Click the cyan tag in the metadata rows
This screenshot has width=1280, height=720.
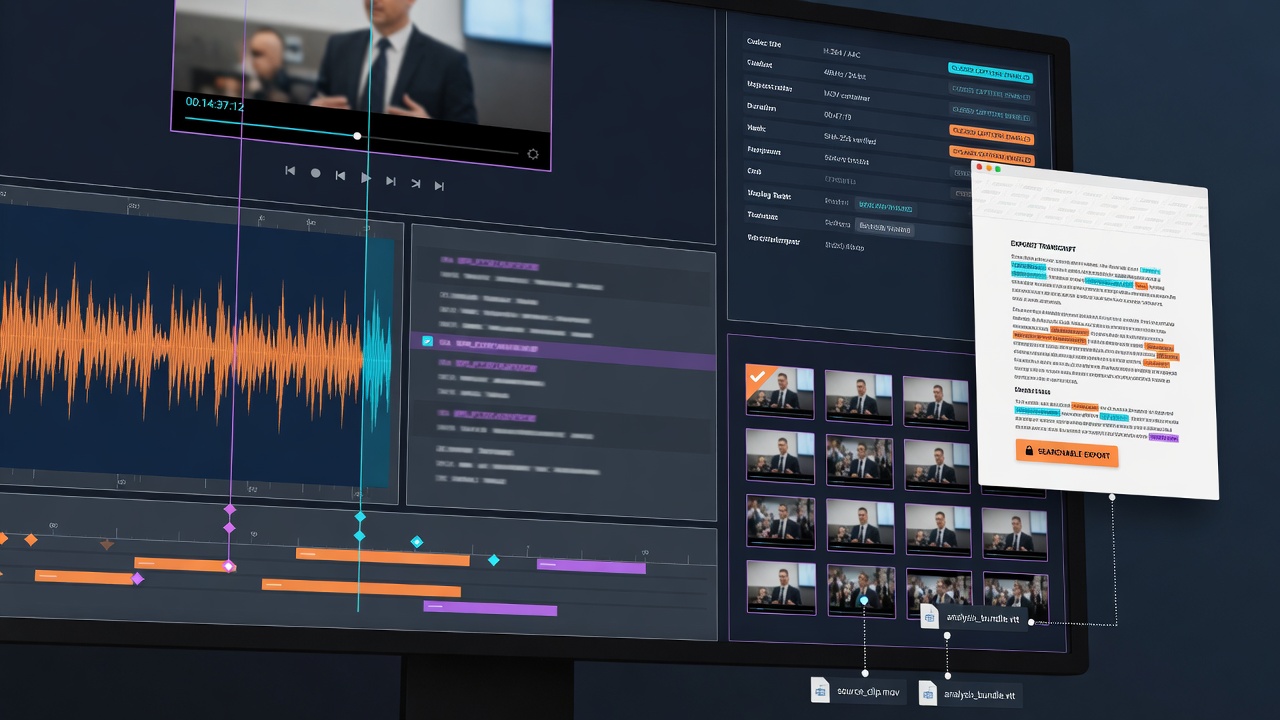pos(885,208)
